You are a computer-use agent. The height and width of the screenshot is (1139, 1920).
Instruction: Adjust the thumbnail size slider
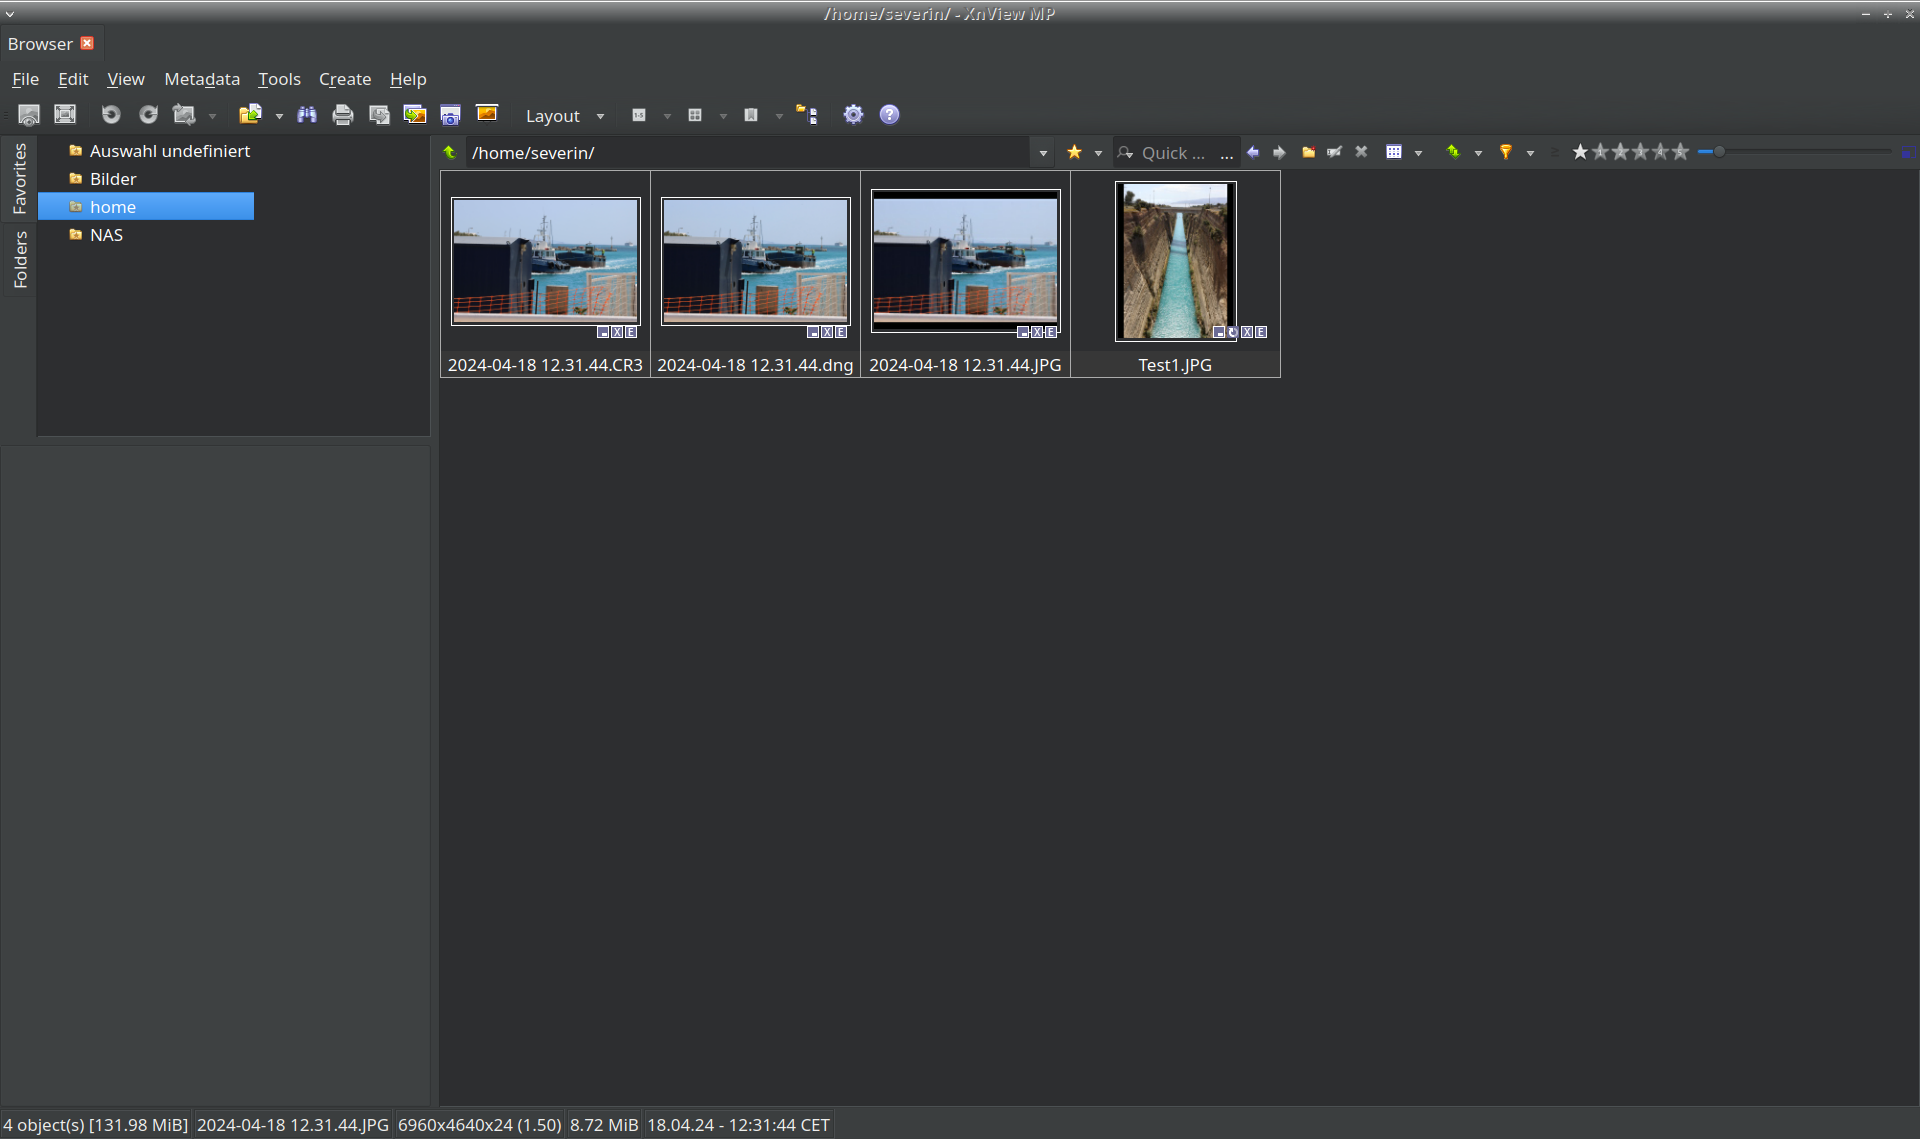1719,152
